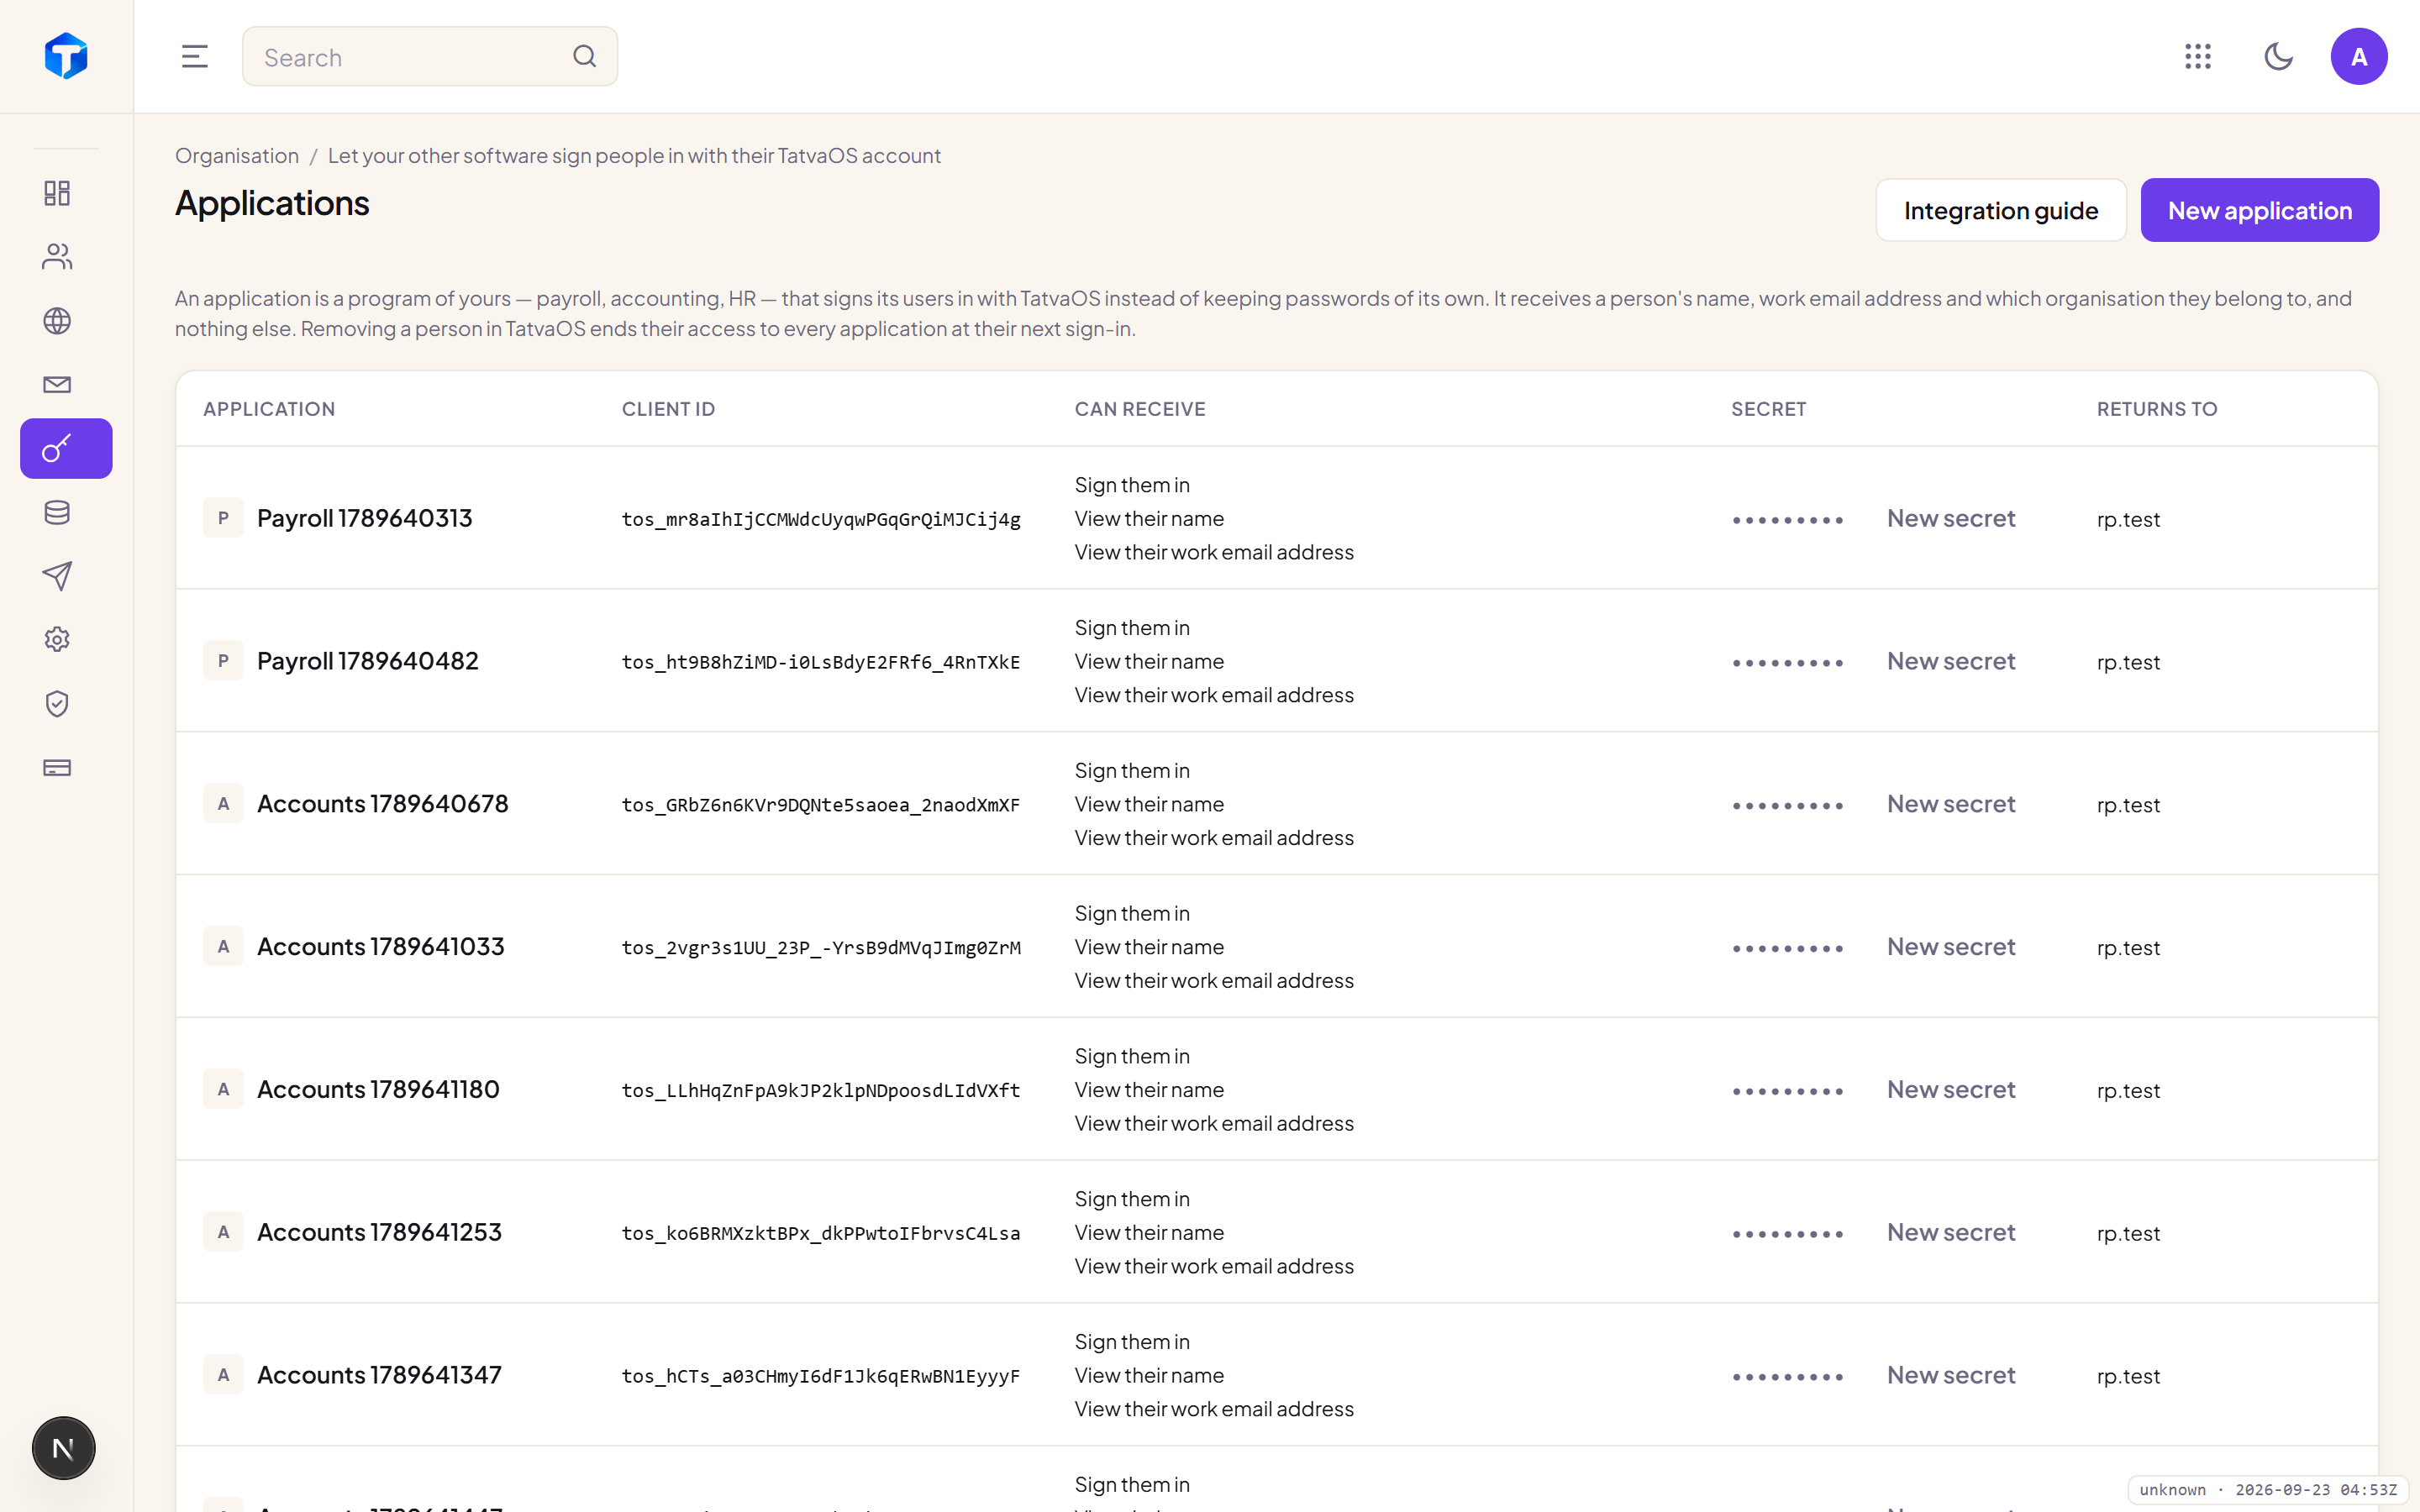Click the masked secret dots for Payroll 1789640313
Image resolution: width=2420 pixels, height=1512 pixels.
[1788, 520]
